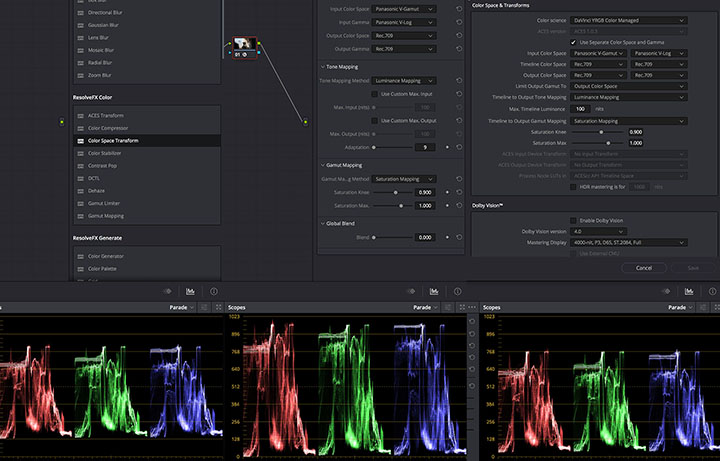Click the reset icon for Tone Mapping Method
720x461 pixels.
[458, 80]
